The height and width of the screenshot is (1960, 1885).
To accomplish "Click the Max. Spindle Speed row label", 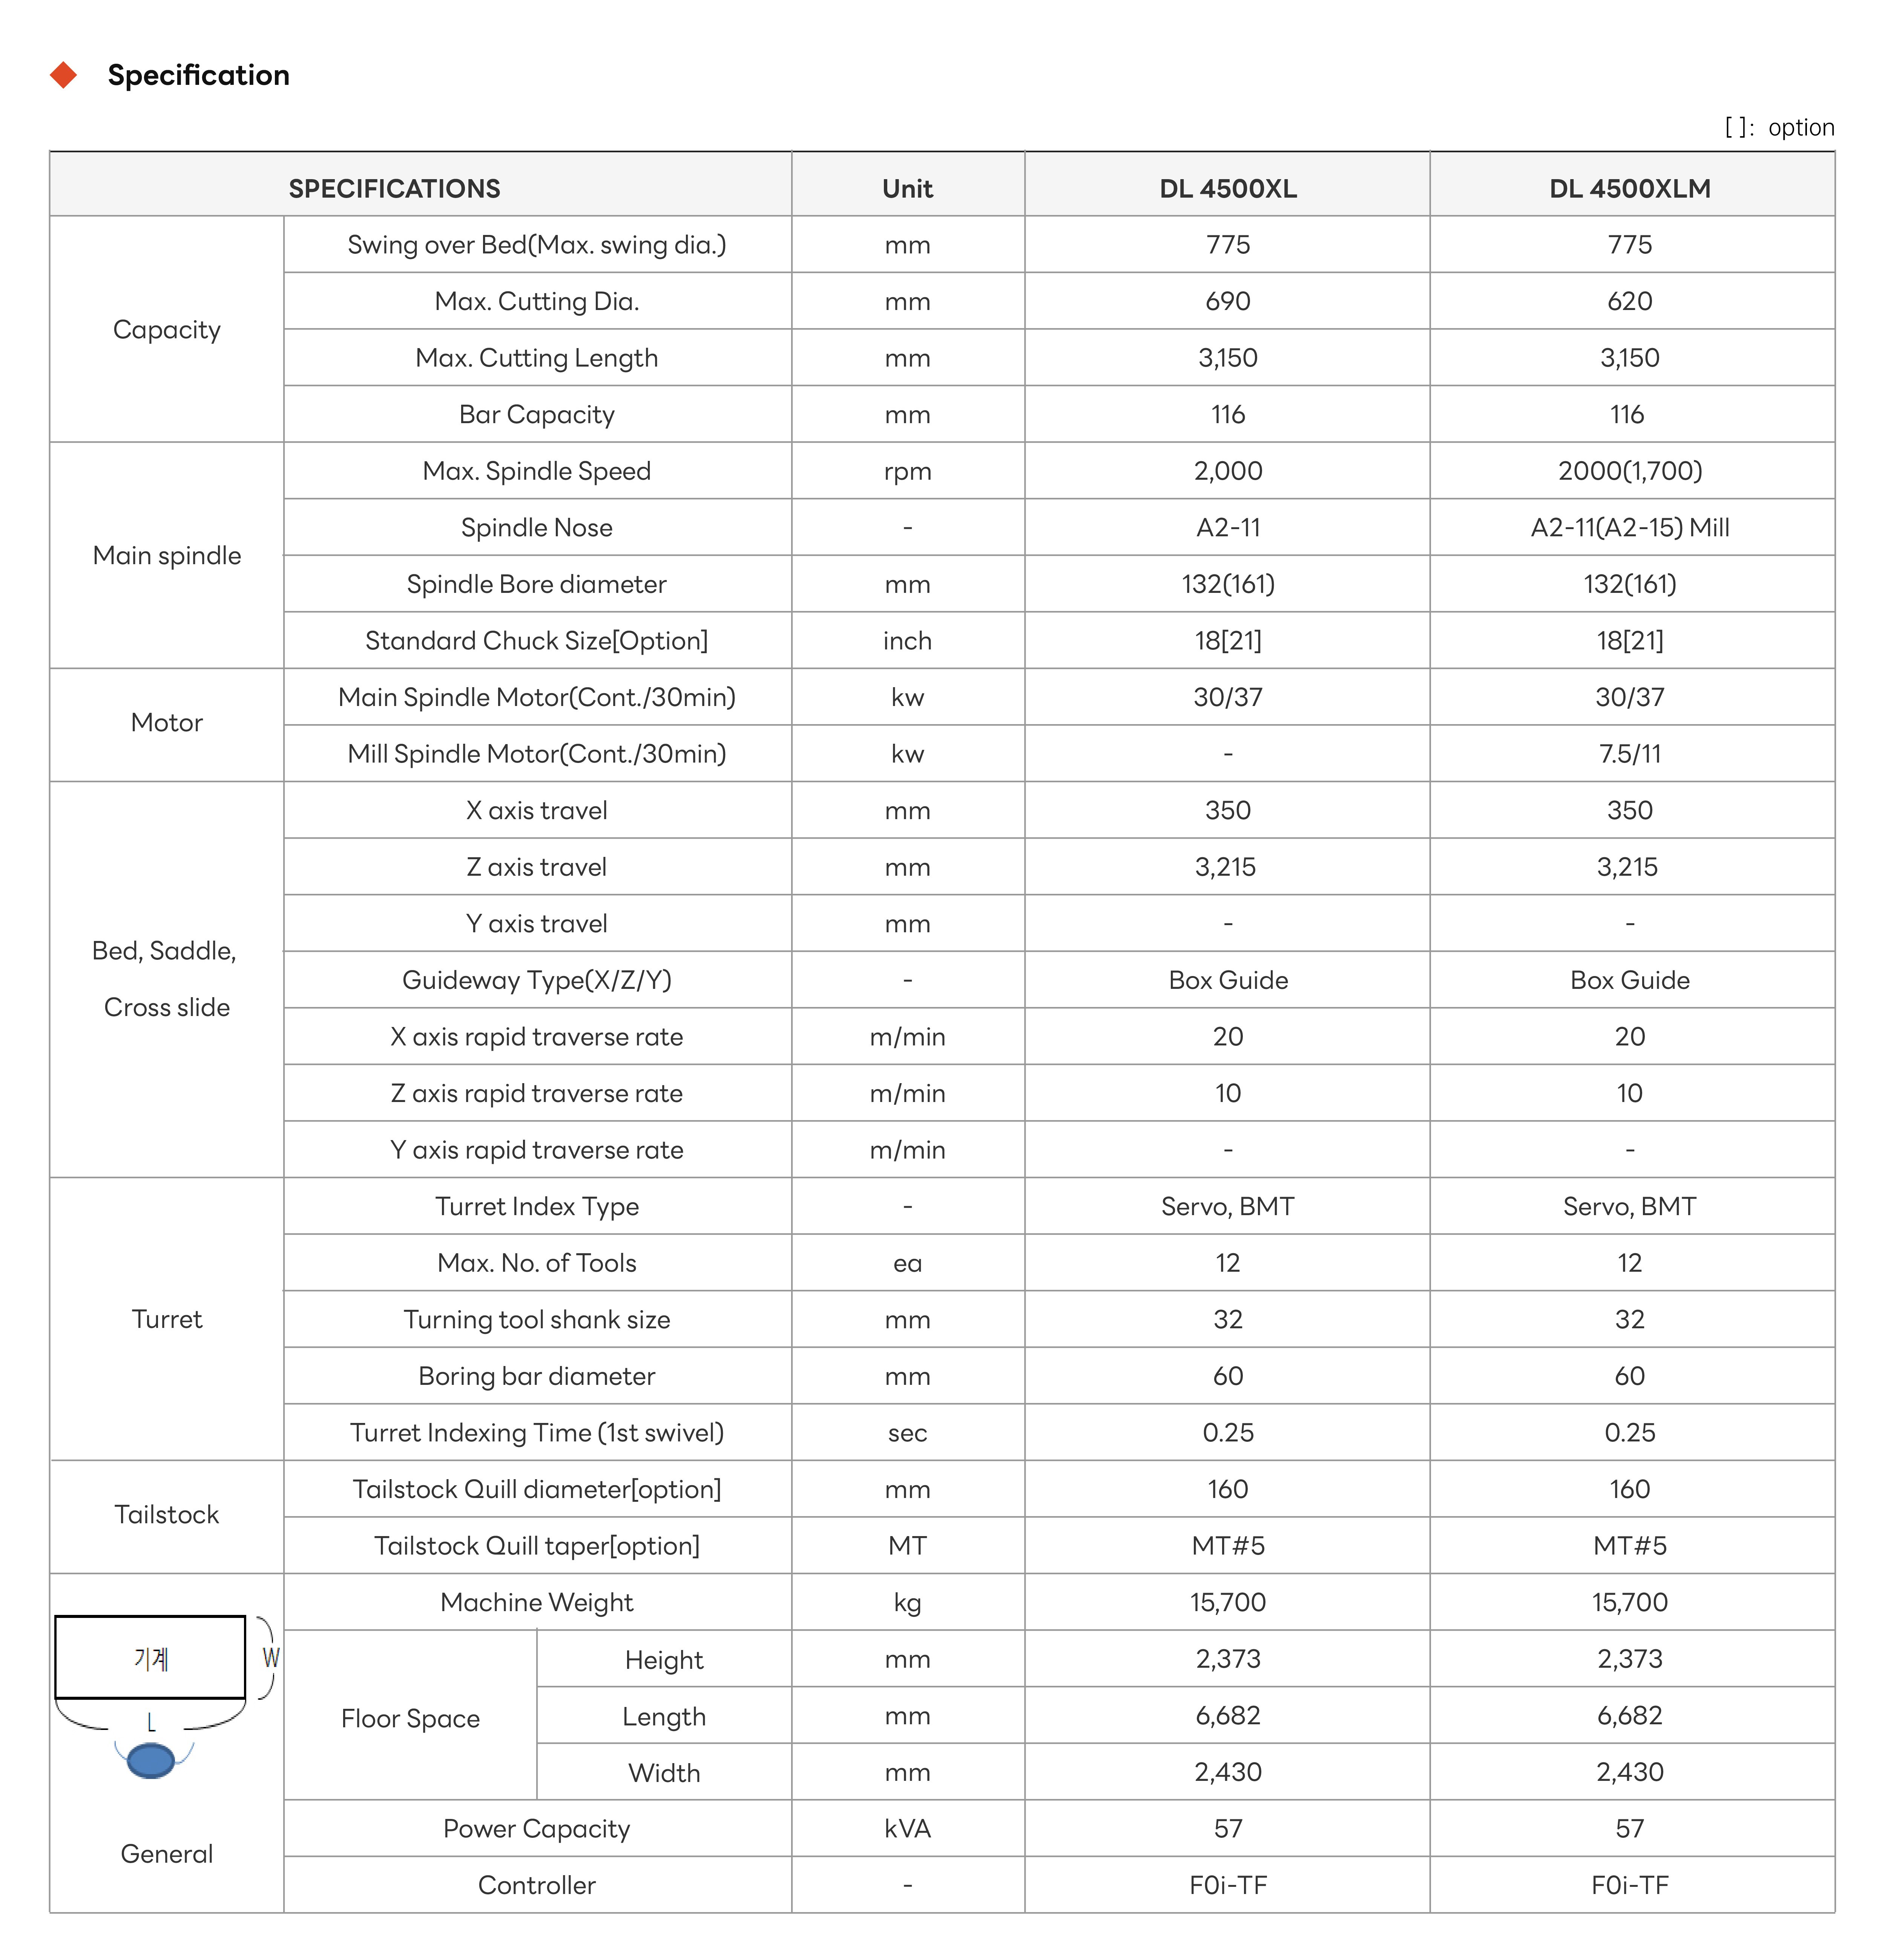I will tap(537, 471).
